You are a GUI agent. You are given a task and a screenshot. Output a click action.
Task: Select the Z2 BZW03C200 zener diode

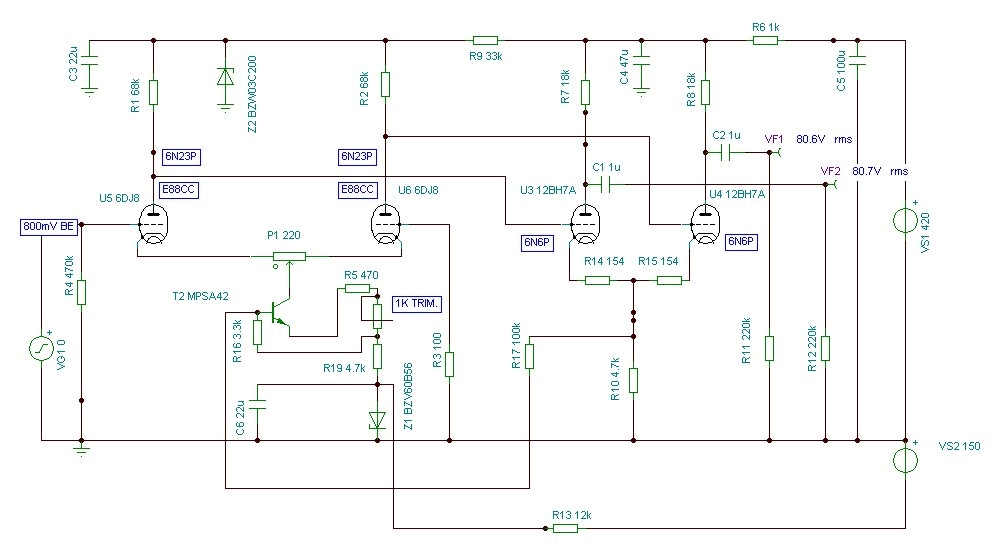[225, 77]
